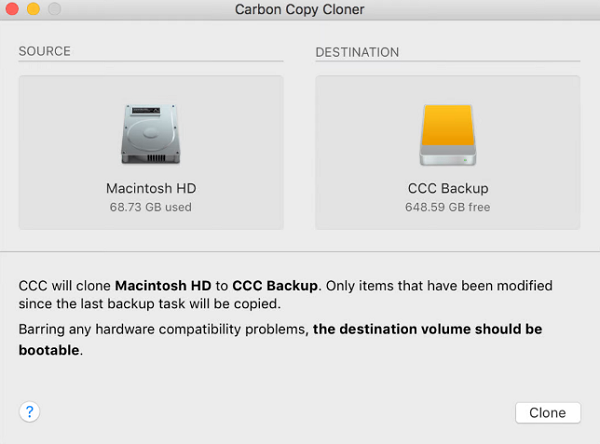Click the DESTINATION section heading
600x444 pixels.
(357, 51)
